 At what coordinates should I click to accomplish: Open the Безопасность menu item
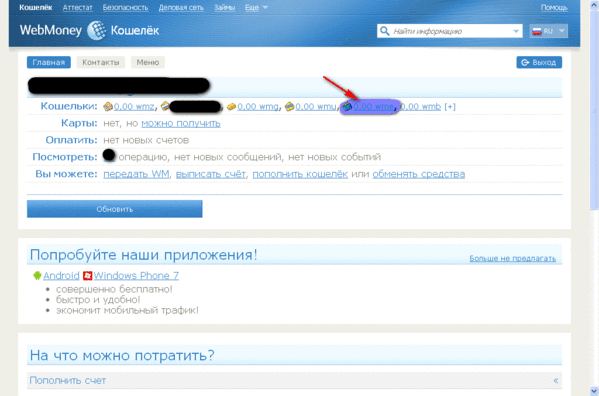125,7
